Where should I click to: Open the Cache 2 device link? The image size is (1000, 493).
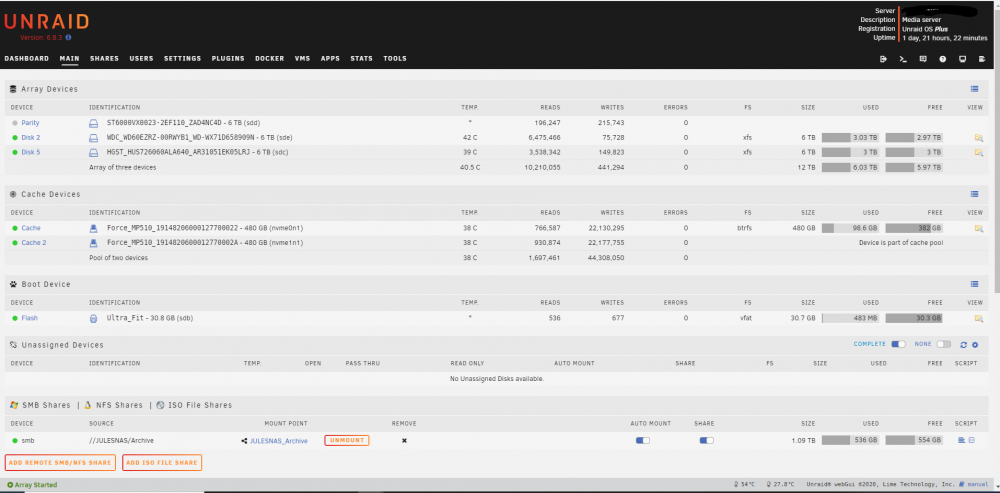(x=34, y=242)
